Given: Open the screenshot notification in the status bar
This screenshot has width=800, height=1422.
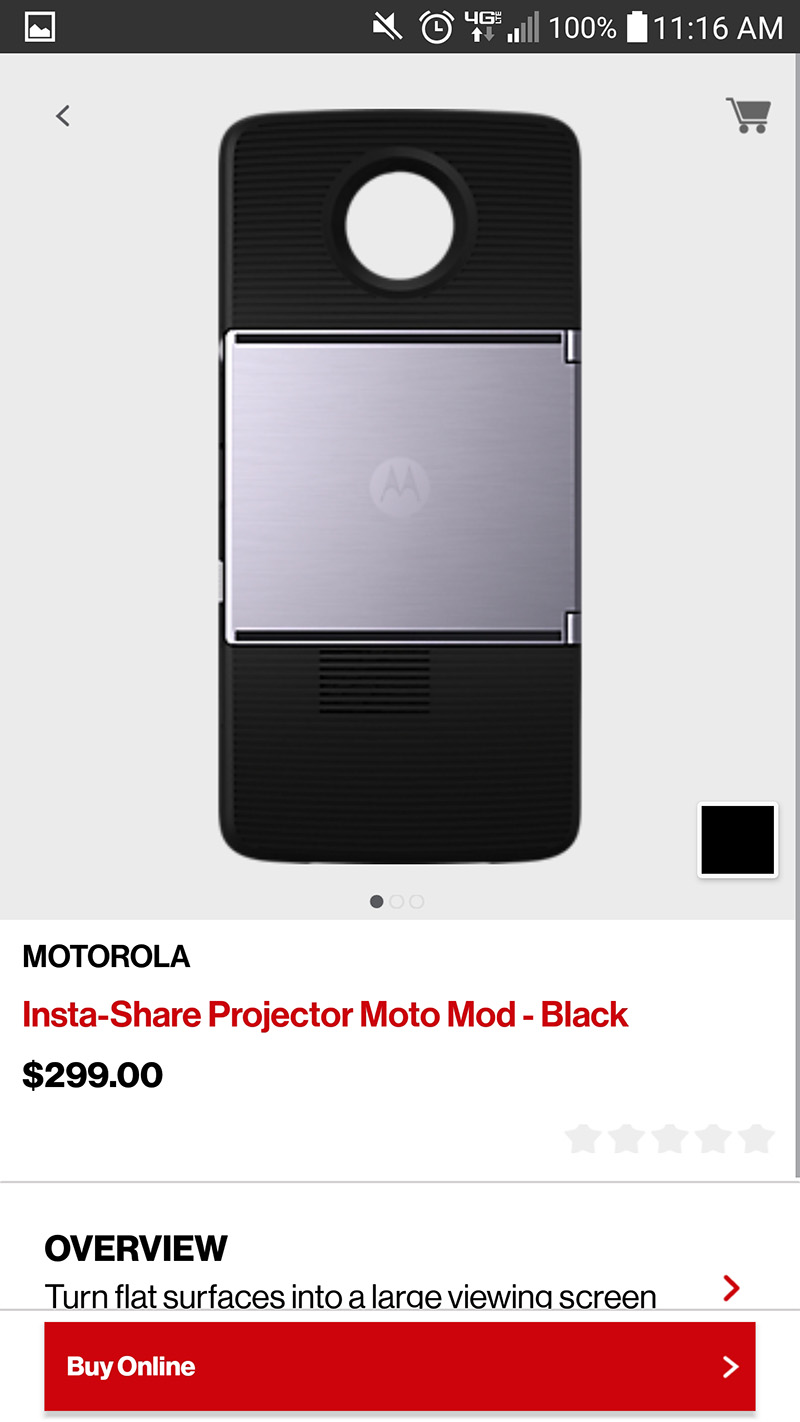Looking at the screenshot, I should tap(38, 26).
